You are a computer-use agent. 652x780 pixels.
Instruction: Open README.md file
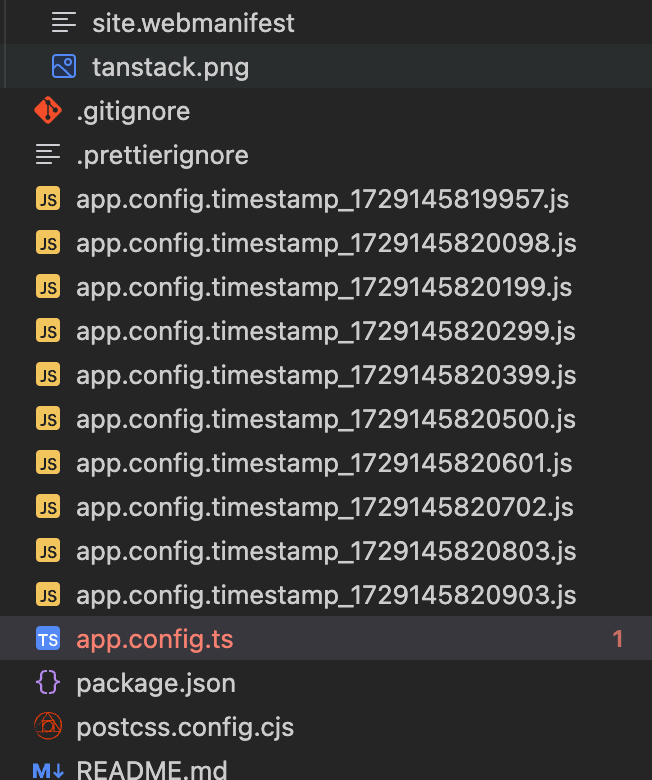152,771
